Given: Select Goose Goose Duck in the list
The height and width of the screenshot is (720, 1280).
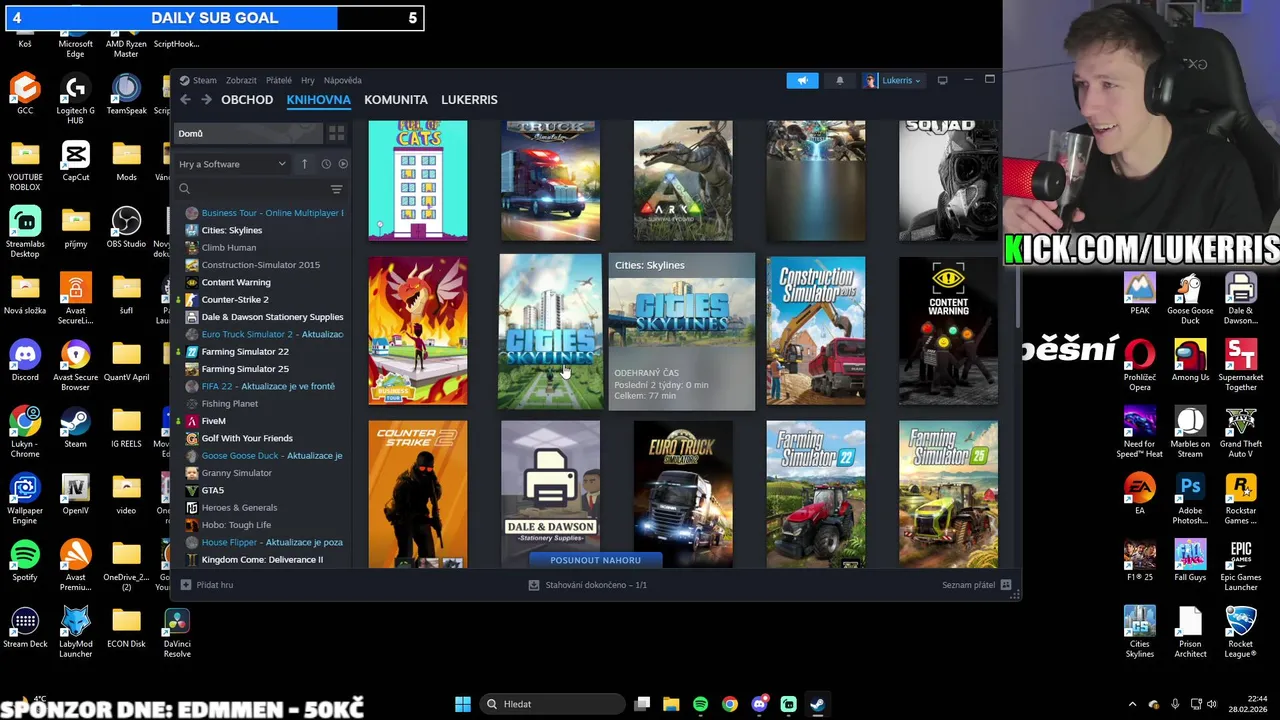Looking at the screenshot, I should click(x=264, y=455).
